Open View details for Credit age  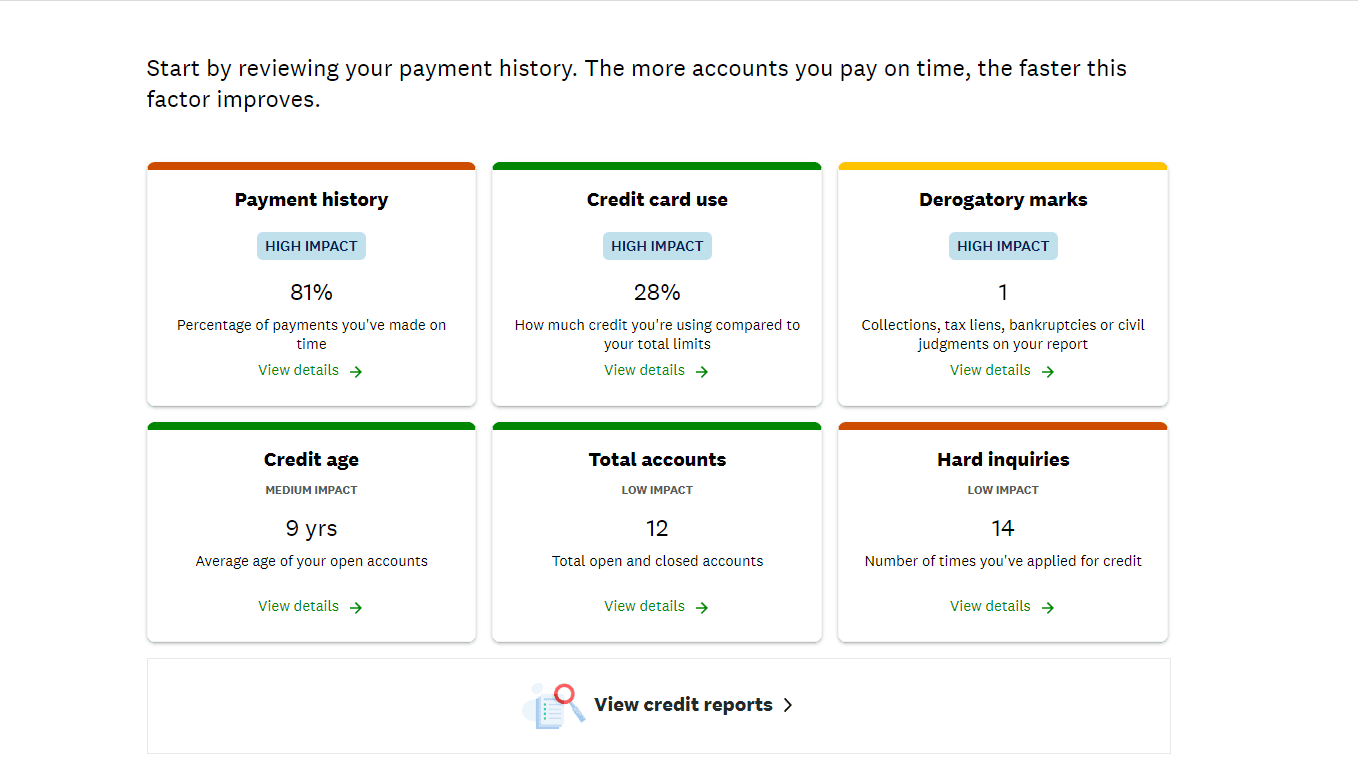point(299,606)
